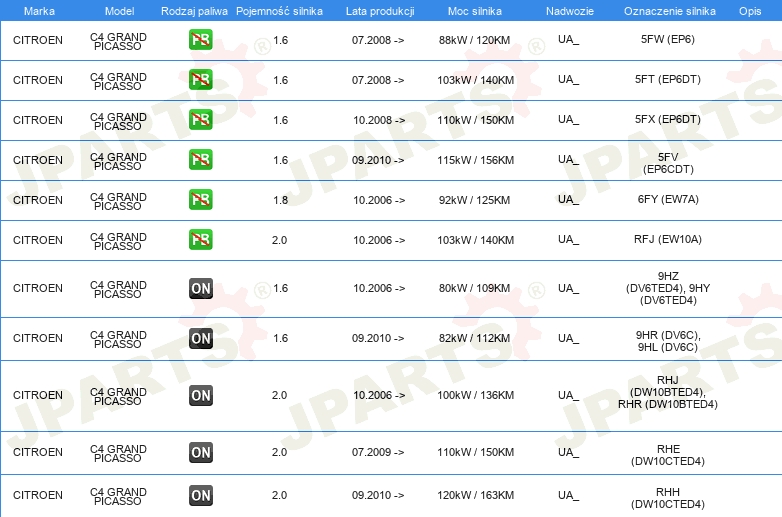The image size is (782, 517).
Task: Click power value 115kW / 156KM
Action: (x=475, y=160)
